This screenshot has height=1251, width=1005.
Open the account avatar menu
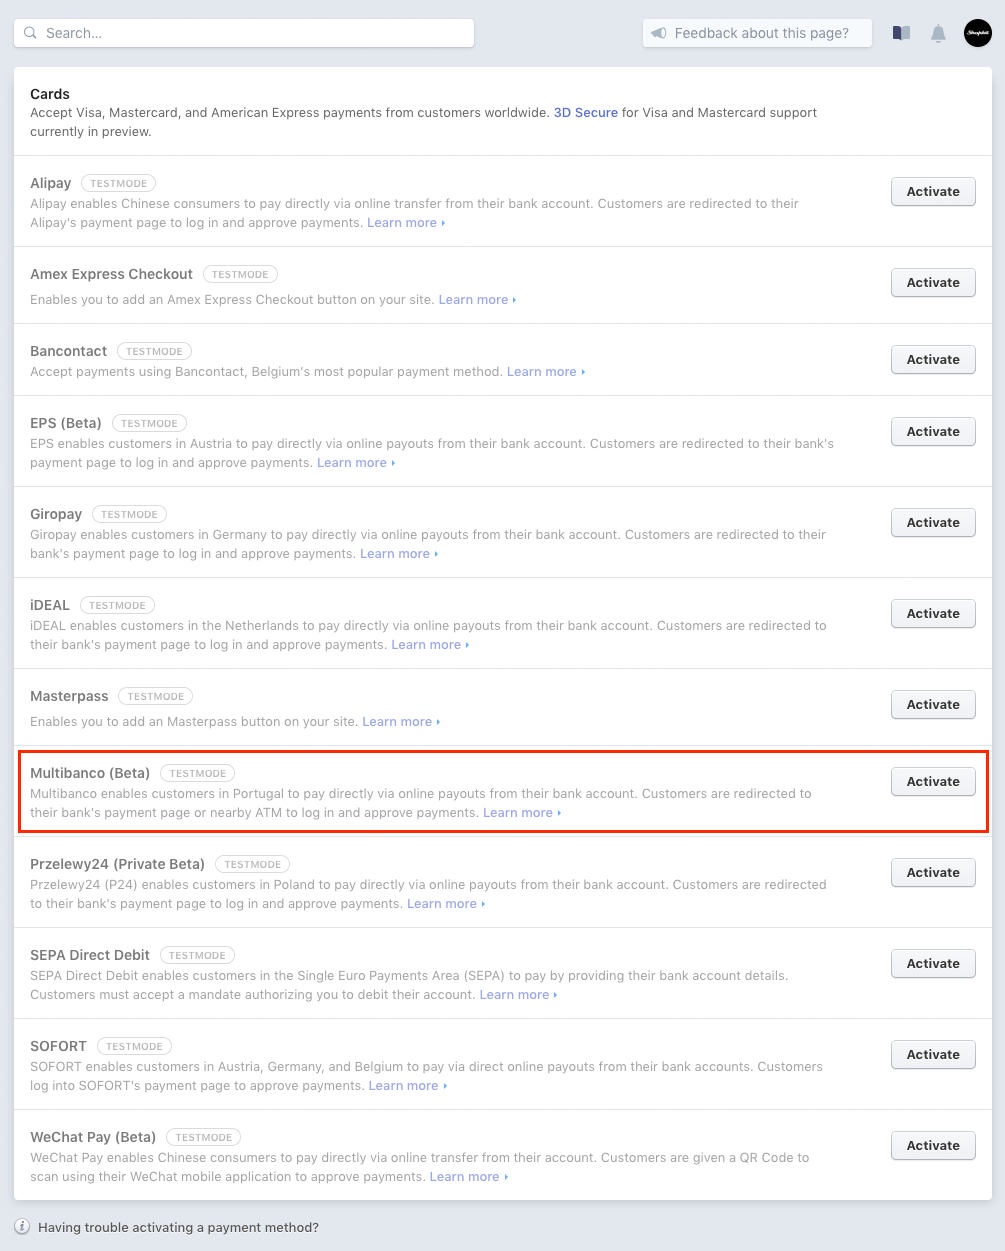tap(977, 33)
